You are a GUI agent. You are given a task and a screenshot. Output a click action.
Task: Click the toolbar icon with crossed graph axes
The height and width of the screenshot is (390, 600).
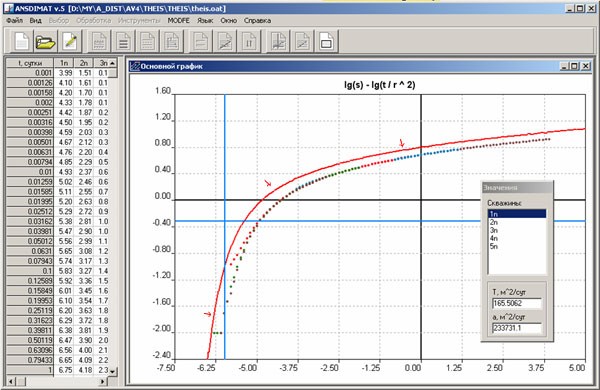(x=278, y=41)
